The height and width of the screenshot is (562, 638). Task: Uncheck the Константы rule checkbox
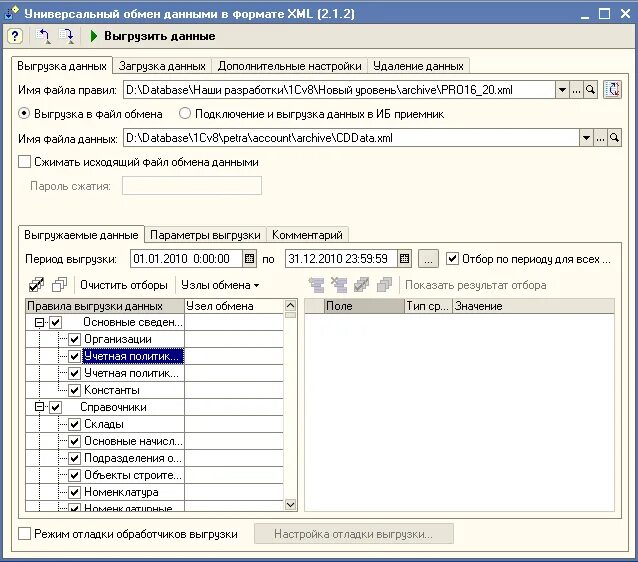(x=74, y=390)
